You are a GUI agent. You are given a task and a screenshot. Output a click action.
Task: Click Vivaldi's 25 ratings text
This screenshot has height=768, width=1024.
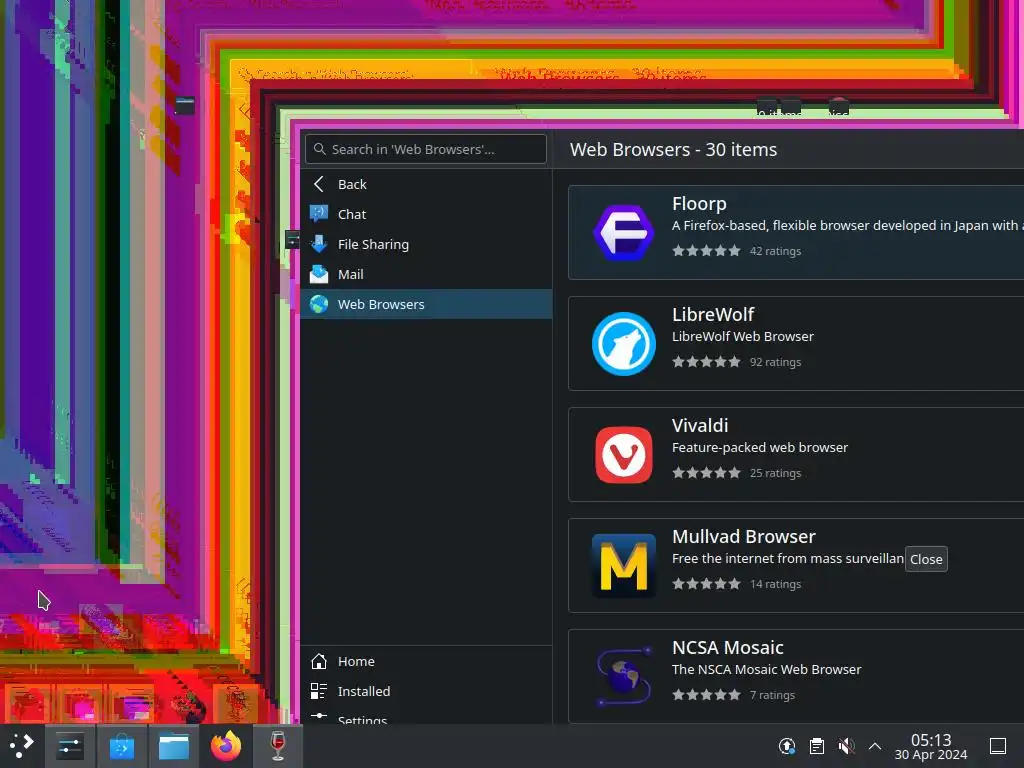pos(775,473)
